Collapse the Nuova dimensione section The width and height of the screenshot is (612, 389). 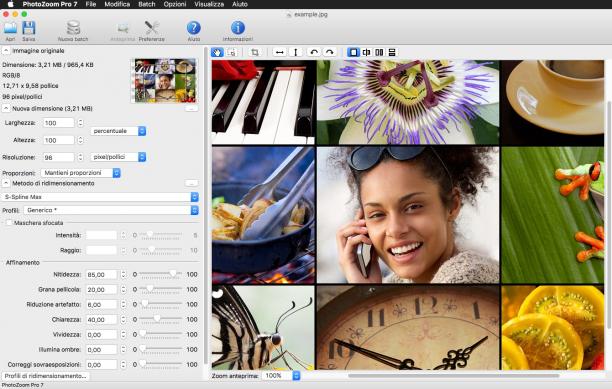tap(6, 108)
